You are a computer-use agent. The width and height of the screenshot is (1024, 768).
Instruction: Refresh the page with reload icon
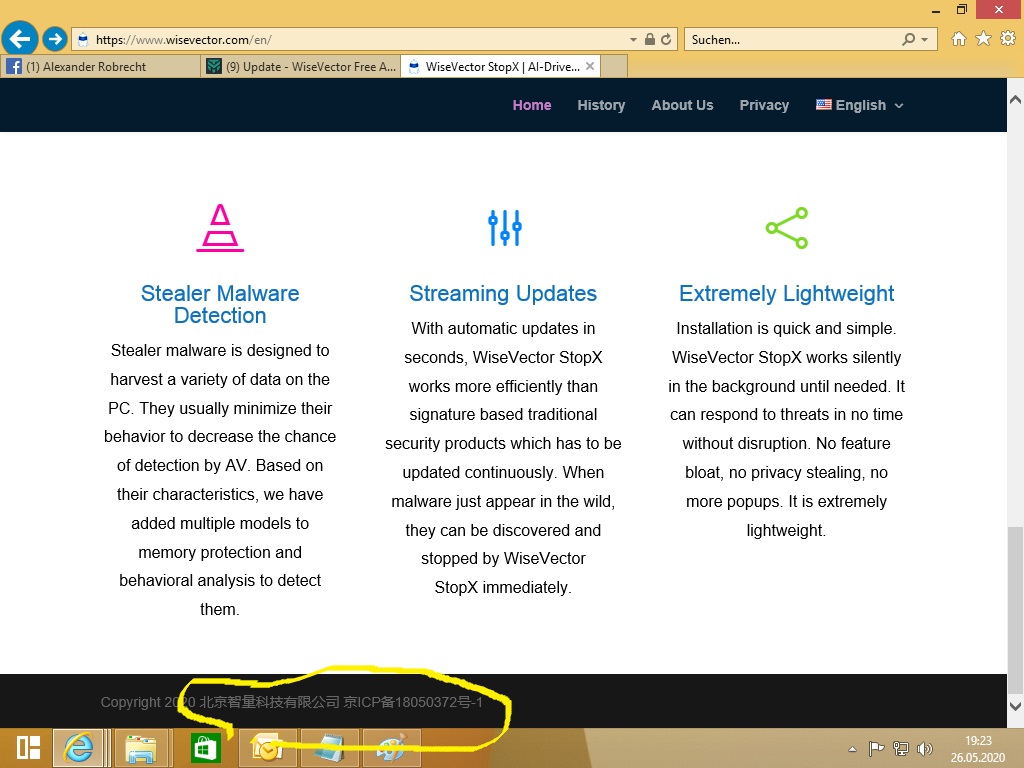[x=666, y=39]
